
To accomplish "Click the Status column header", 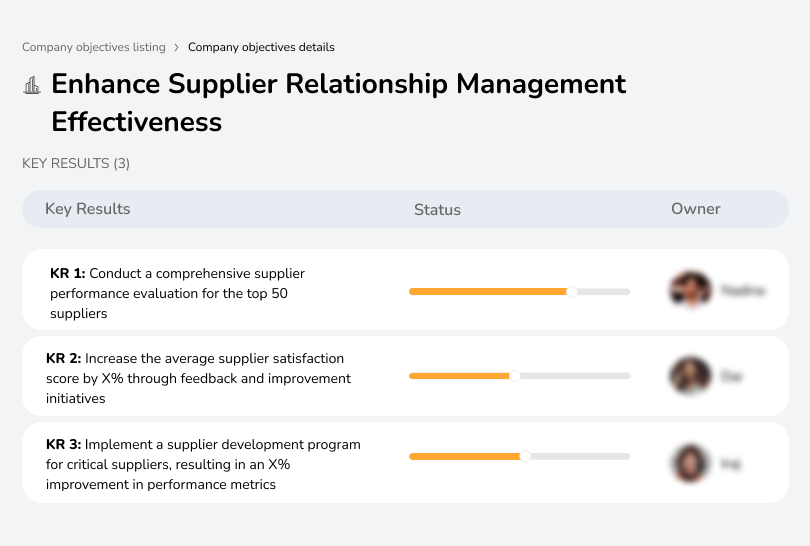I will coord(437,210).
